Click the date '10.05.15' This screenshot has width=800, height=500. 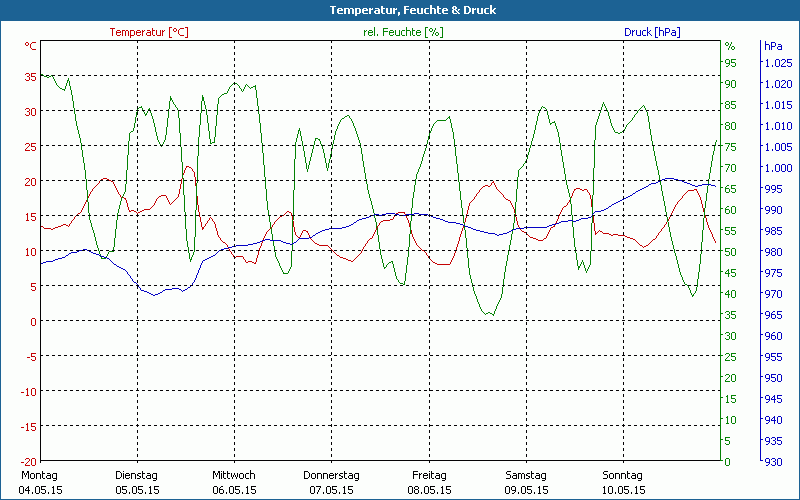point(623,490)
